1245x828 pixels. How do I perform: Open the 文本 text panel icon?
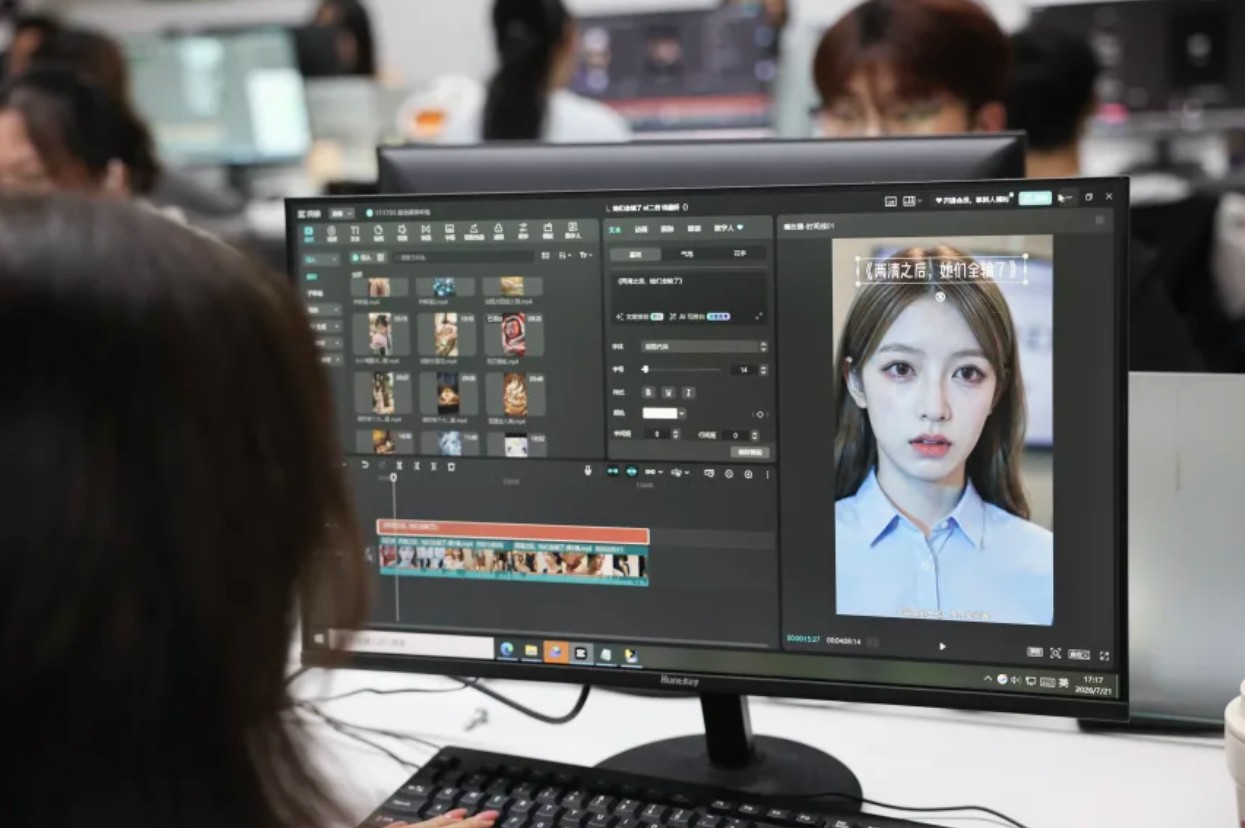(x=354, y=232)
